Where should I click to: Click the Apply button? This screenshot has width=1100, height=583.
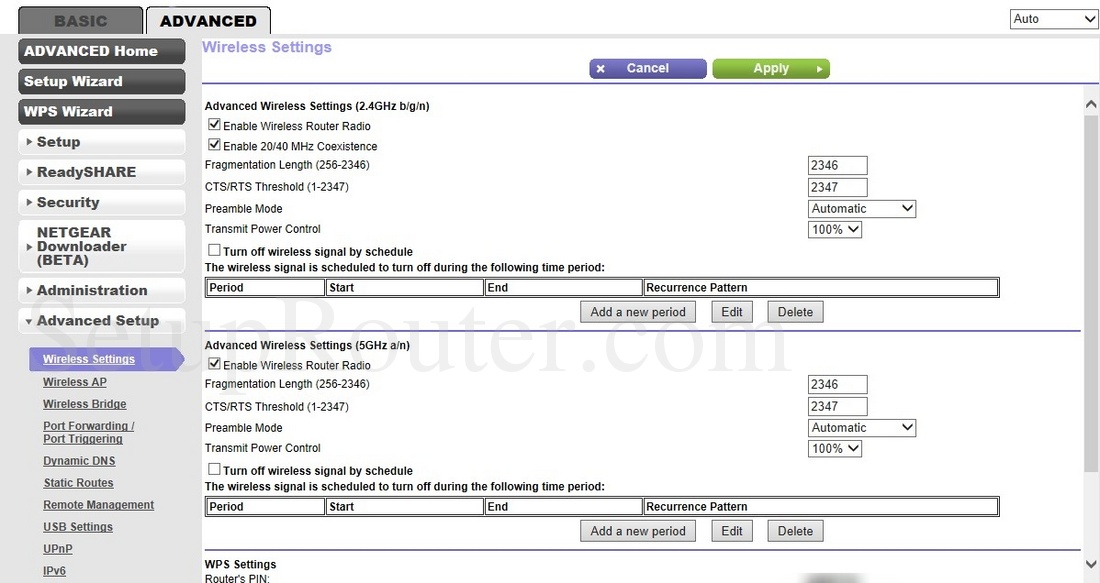pyautogui.click(x=770, y=68)
